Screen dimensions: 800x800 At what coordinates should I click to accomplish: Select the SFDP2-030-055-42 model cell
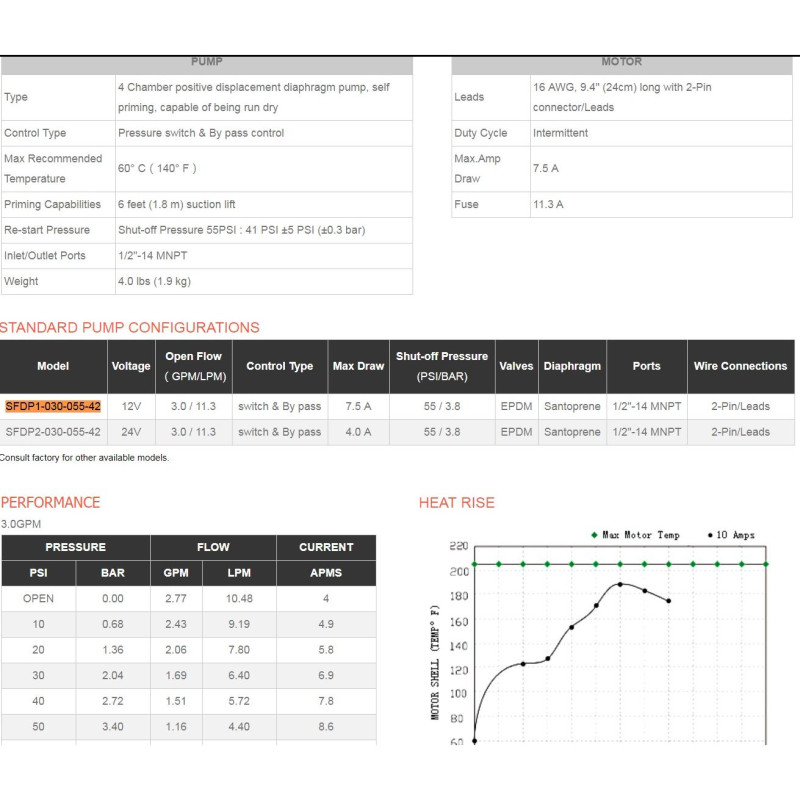coord(53,432)
